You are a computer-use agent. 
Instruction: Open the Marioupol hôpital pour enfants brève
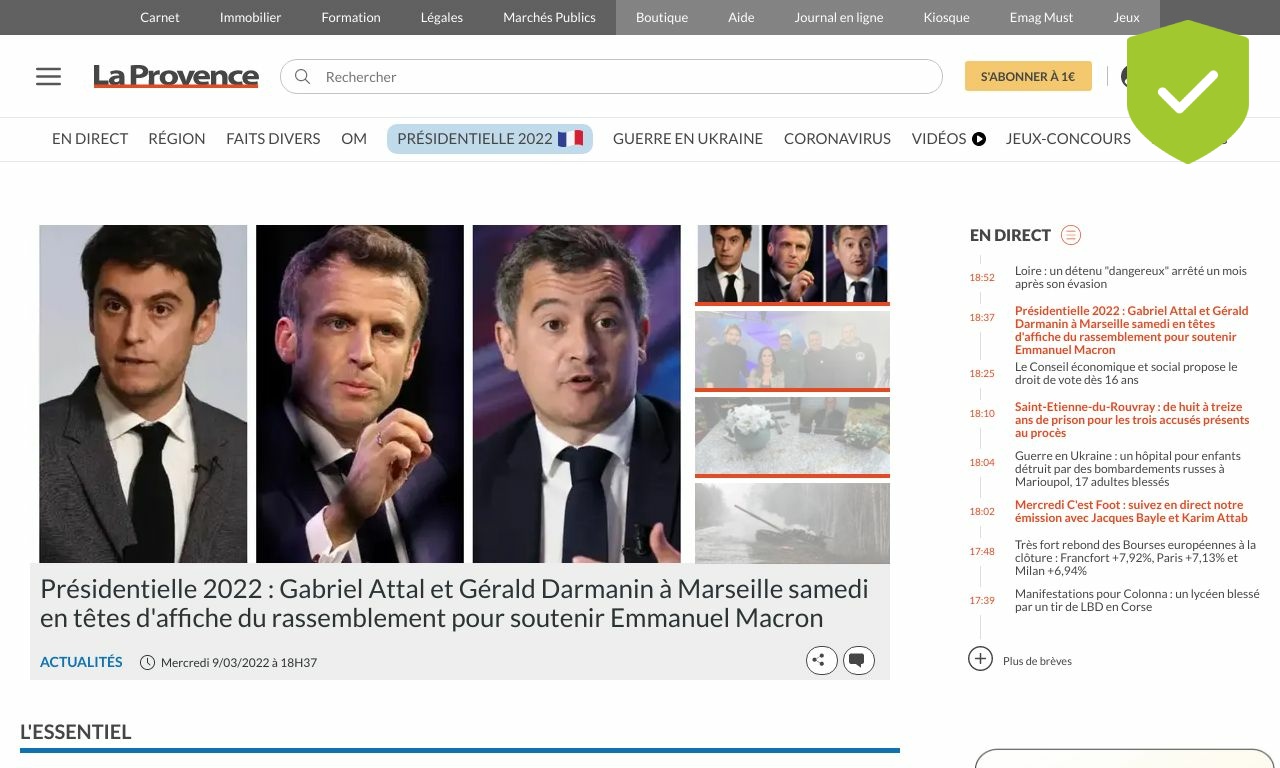pos(1128,468)
